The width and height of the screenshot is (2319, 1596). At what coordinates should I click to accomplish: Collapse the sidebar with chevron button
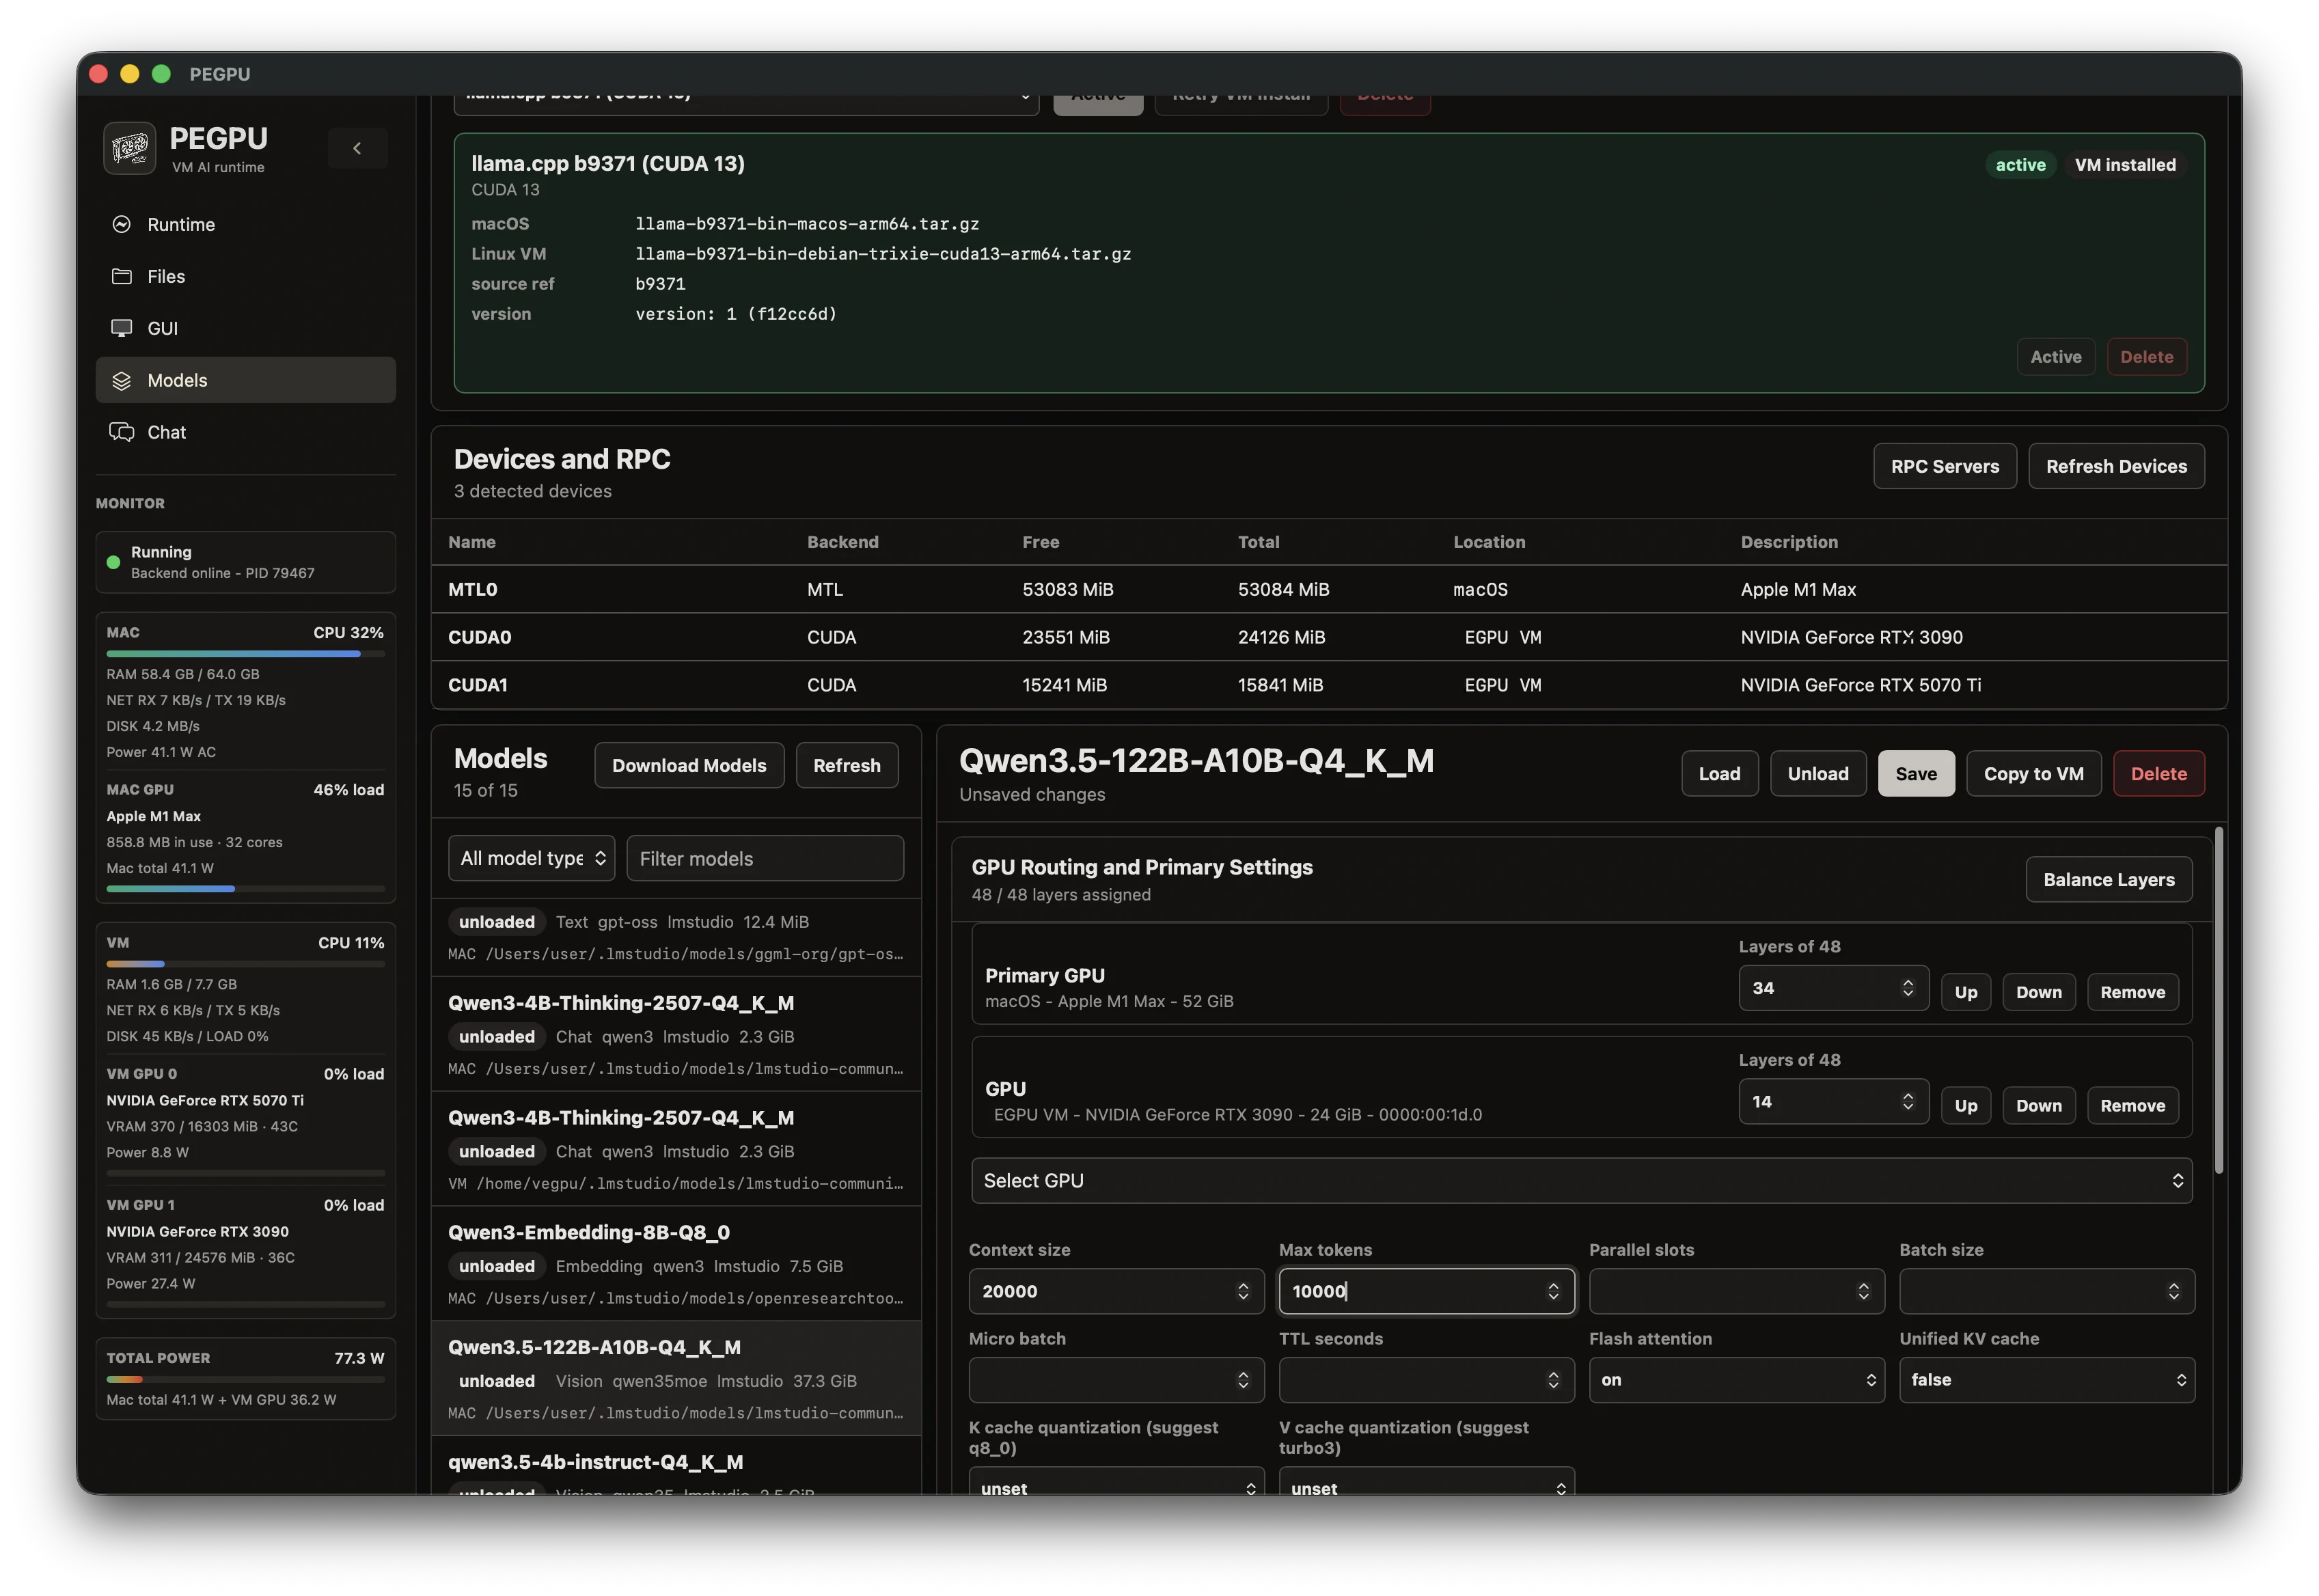pos(357,148)
